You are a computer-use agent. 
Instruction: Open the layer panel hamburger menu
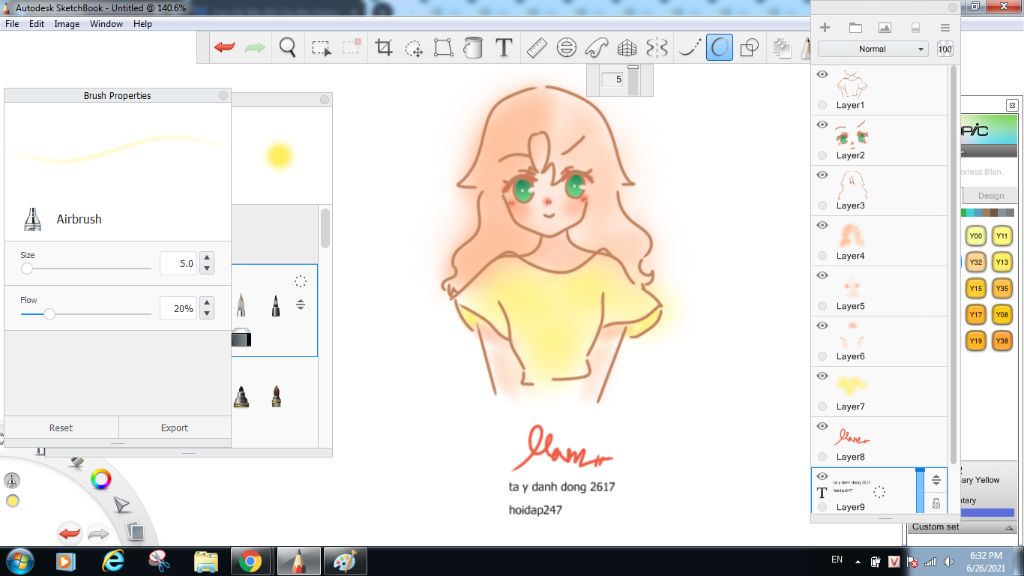pos(945,27)
